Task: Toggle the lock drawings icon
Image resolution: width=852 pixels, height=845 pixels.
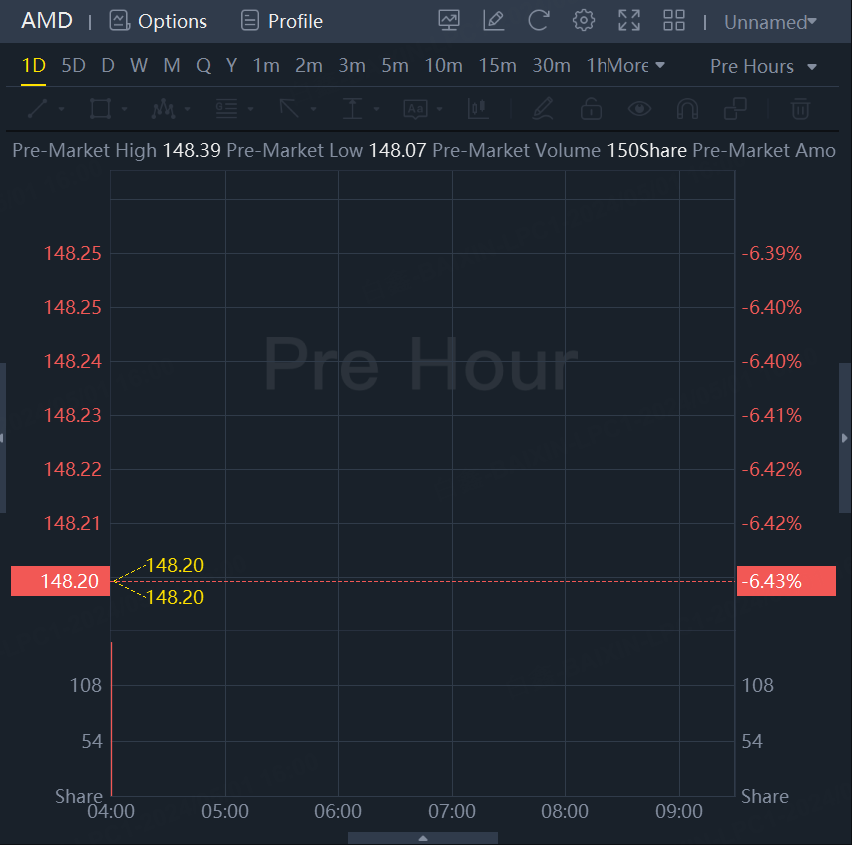Action: tap(591, 108)
